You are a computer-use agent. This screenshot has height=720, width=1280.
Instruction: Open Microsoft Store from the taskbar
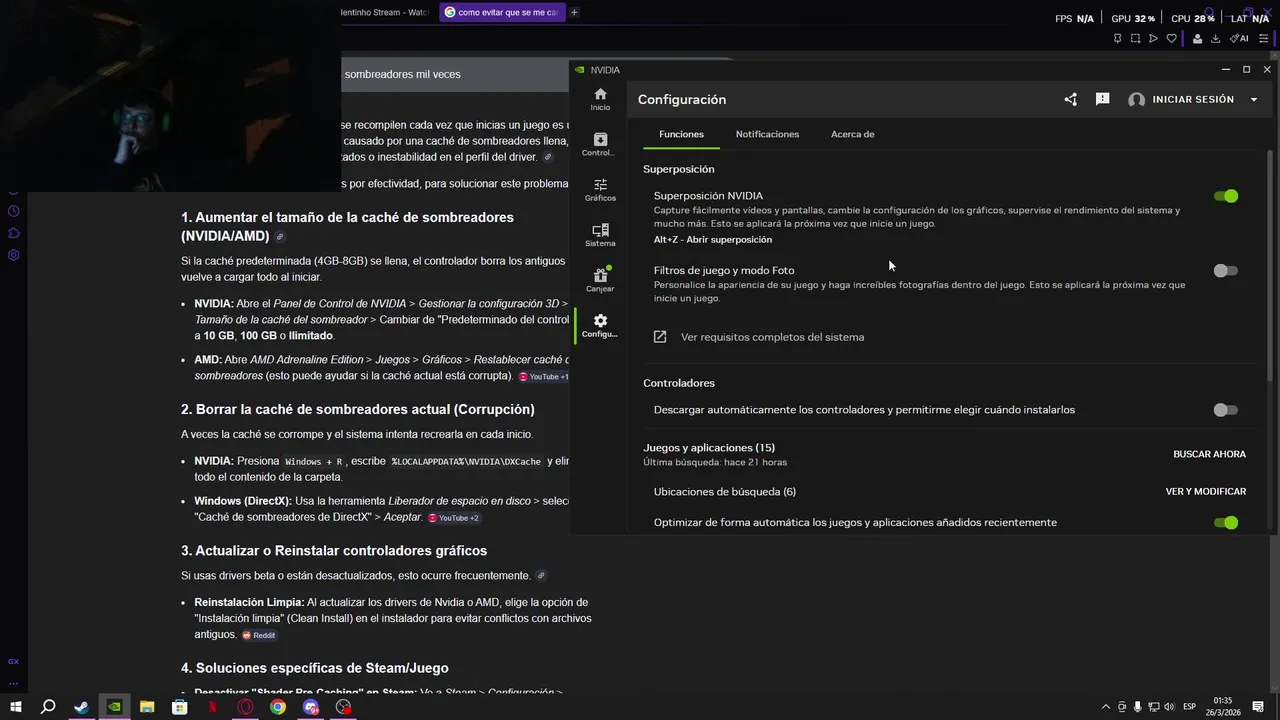pos(179,707)
